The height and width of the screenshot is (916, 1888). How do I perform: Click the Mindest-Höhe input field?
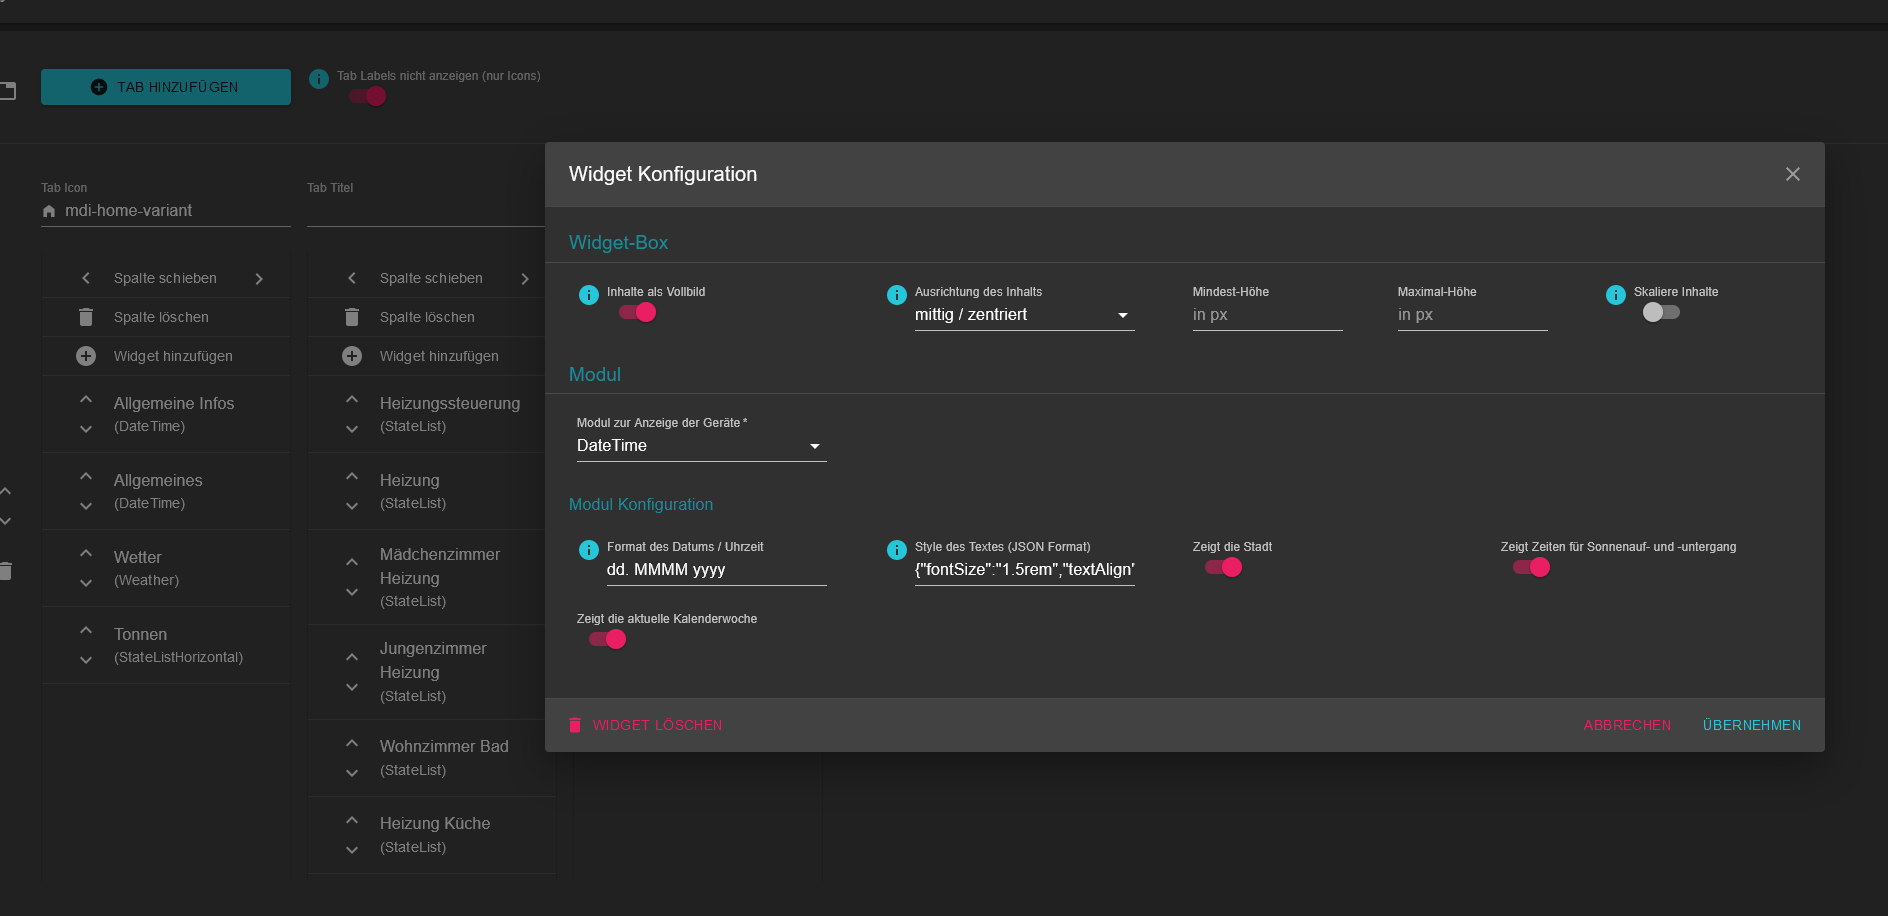[x=1267, y=315]
